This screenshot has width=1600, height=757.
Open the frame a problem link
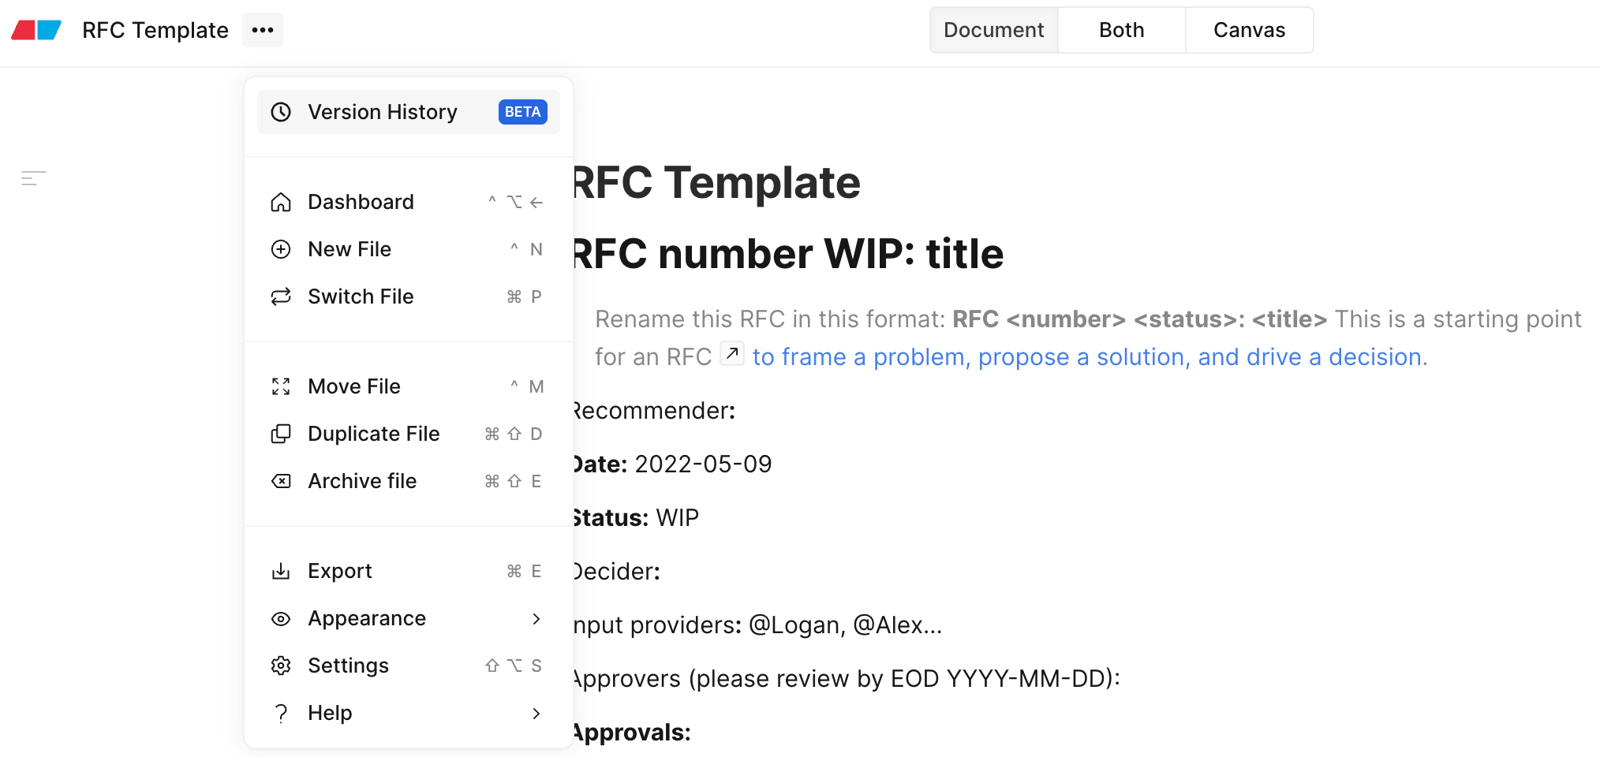coord(1089,357)
